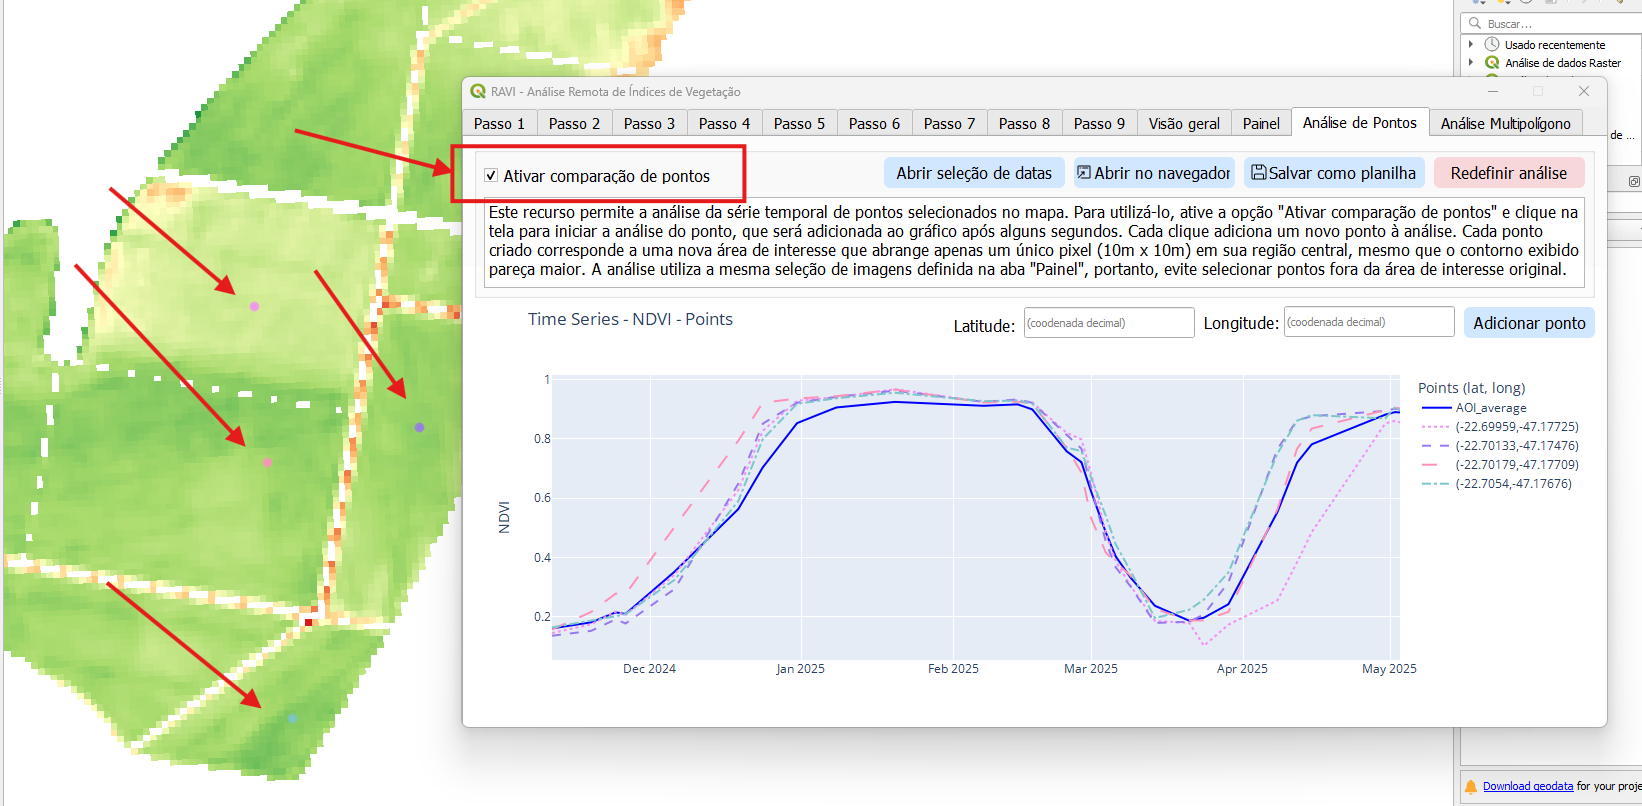Viewport: 1642px width, 806px height.
Task: Click the RAVI QGIS logo in title bar
Action: click(478, 91)
